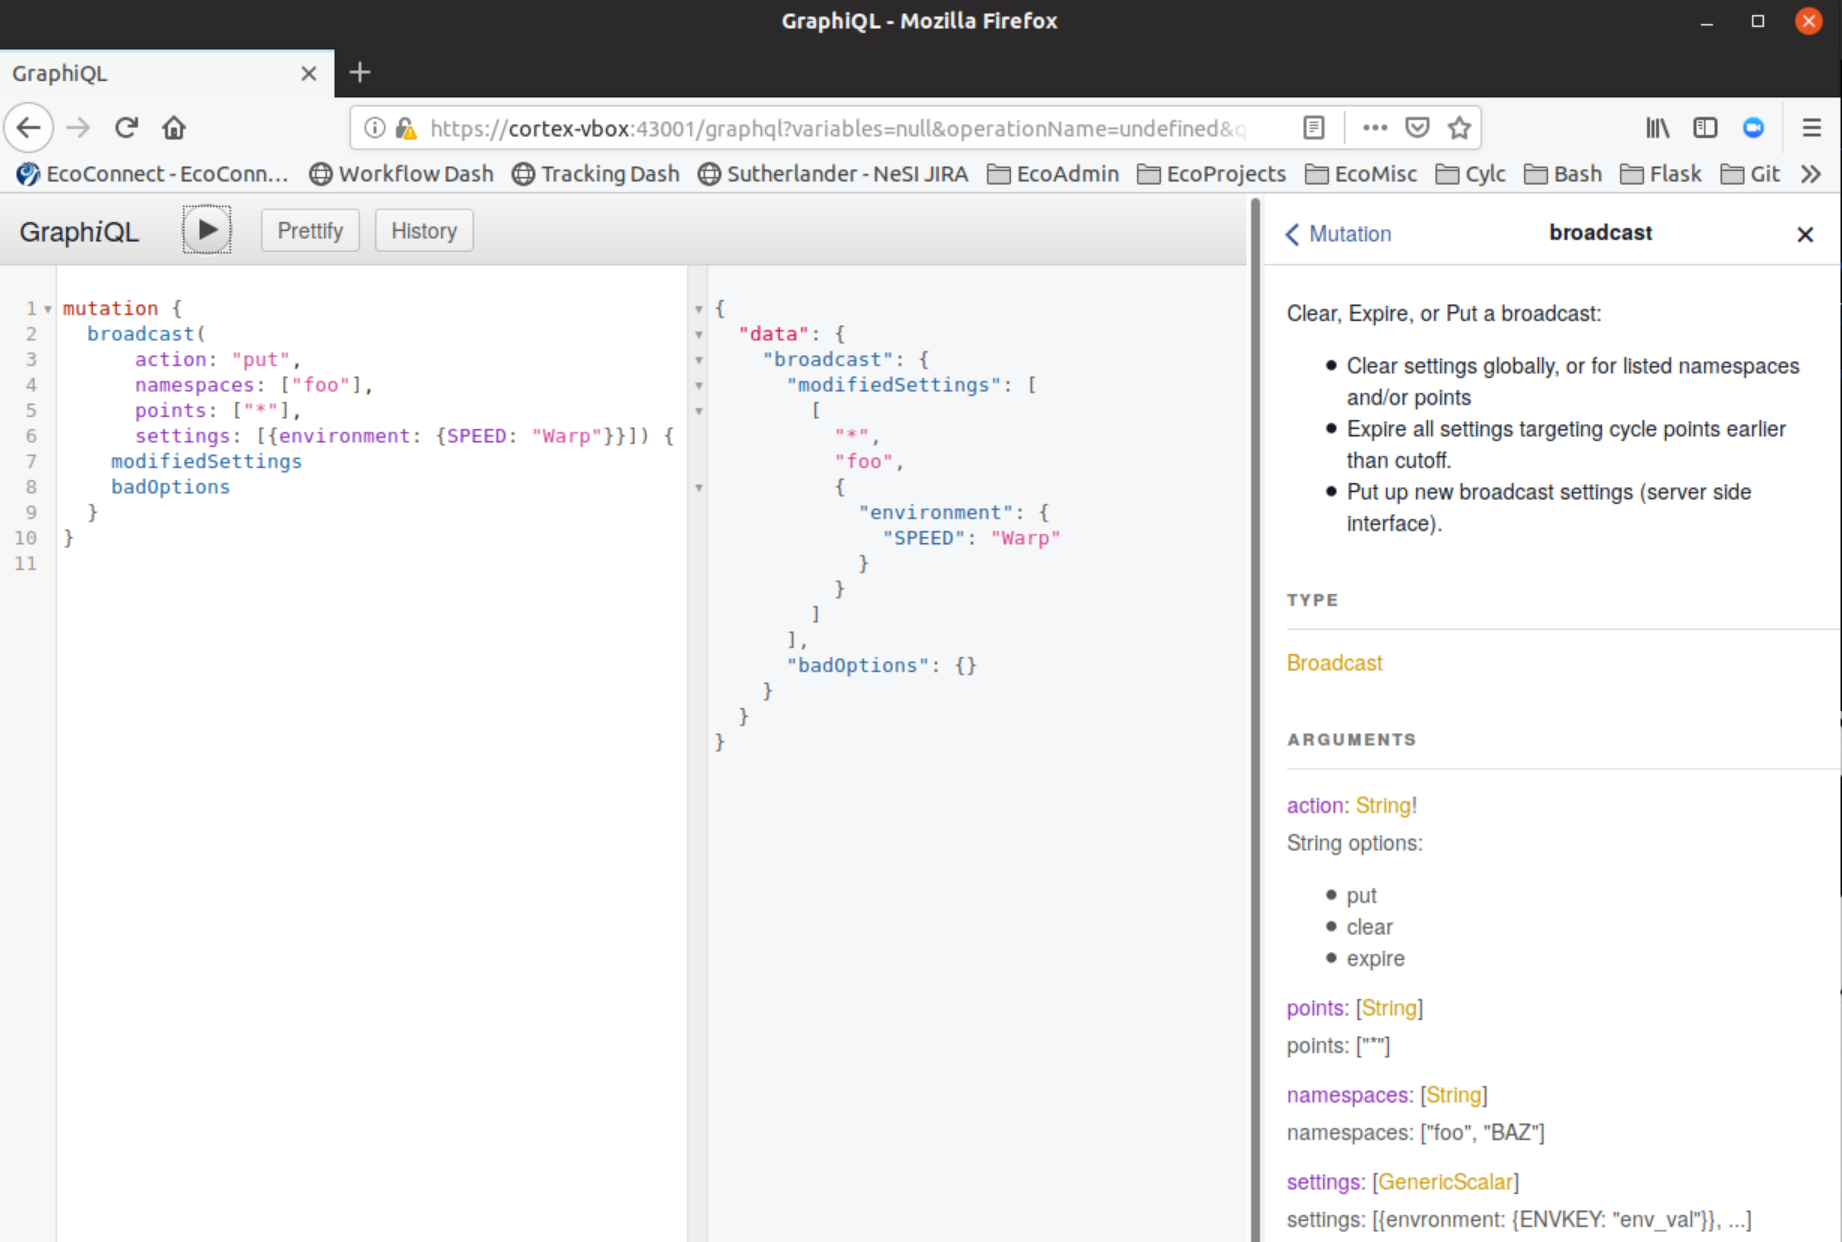Open Bash bookmarks folder
The width and height of the screenshot is (1842, 1242).
point(1563,174)
